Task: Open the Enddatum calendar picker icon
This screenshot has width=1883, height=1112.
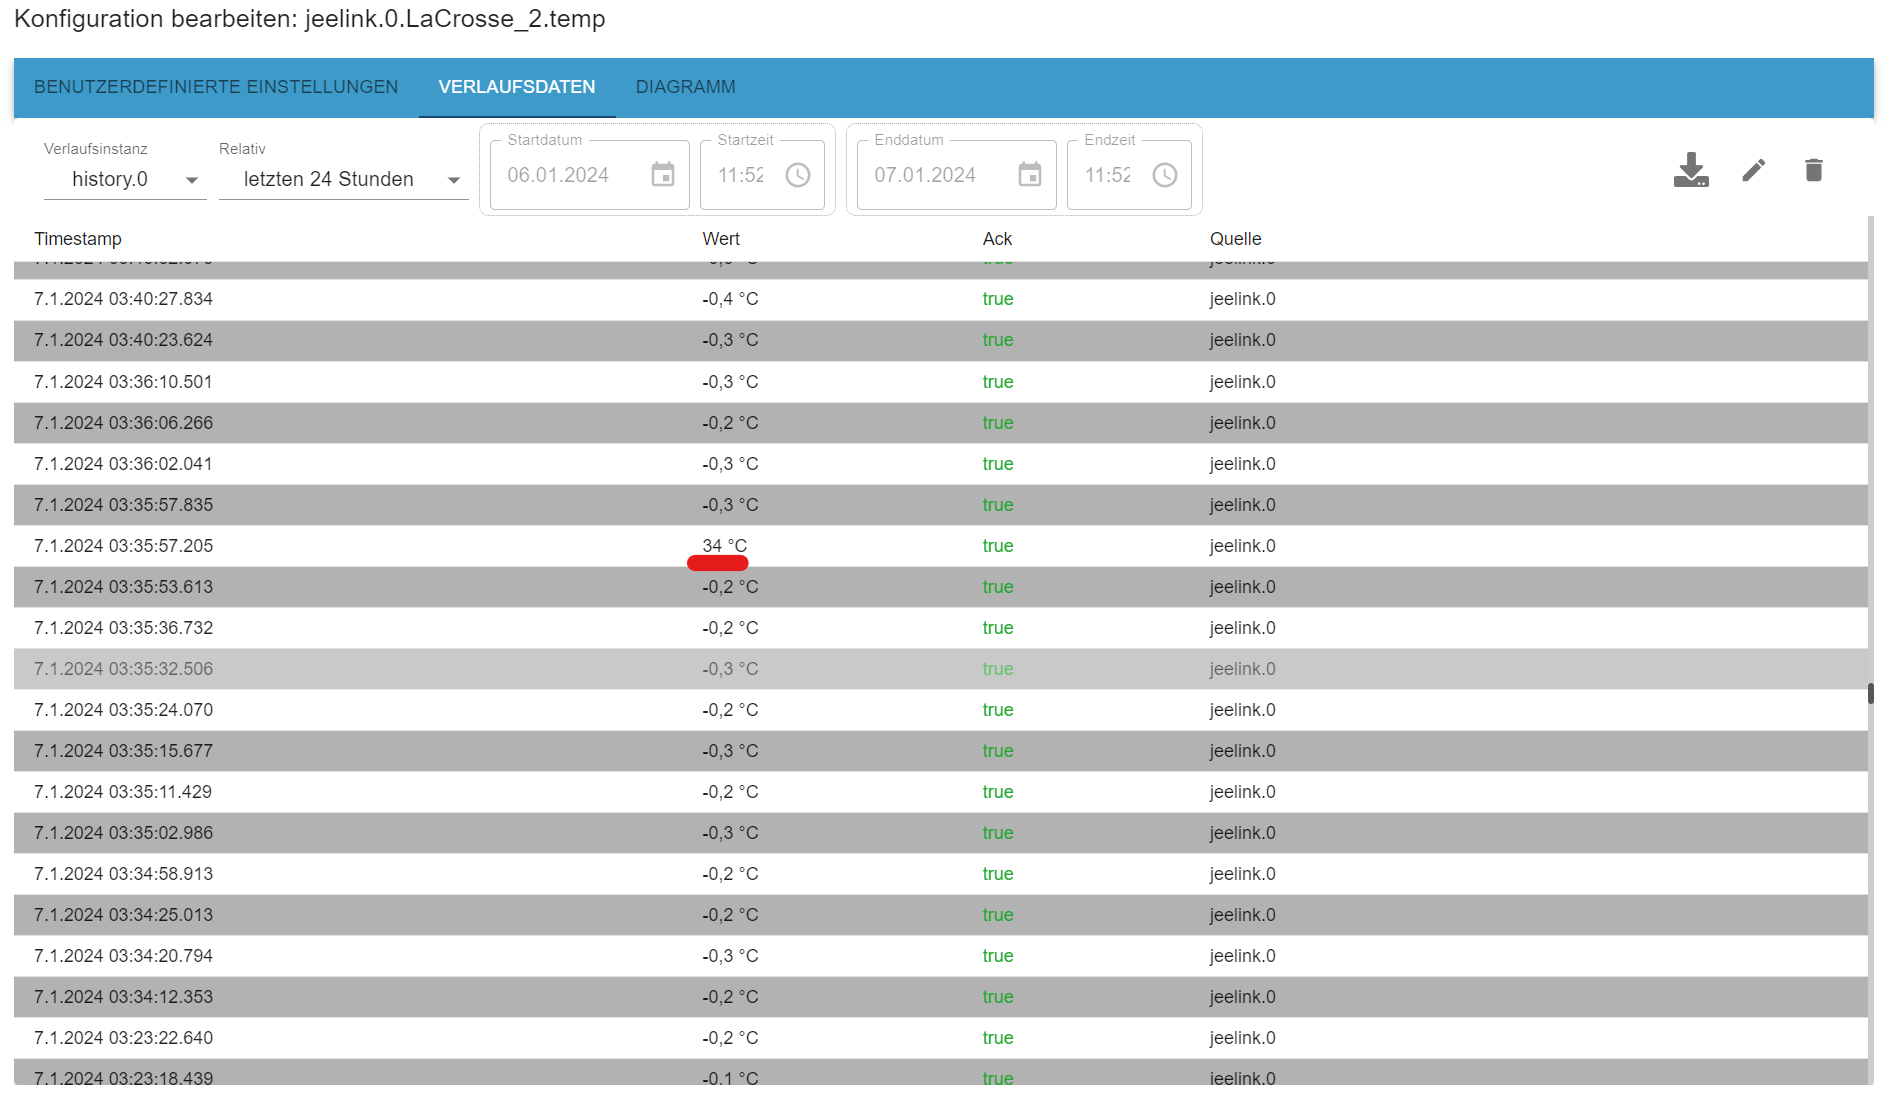Action: pyautogui.click(x=1030, y=175)
